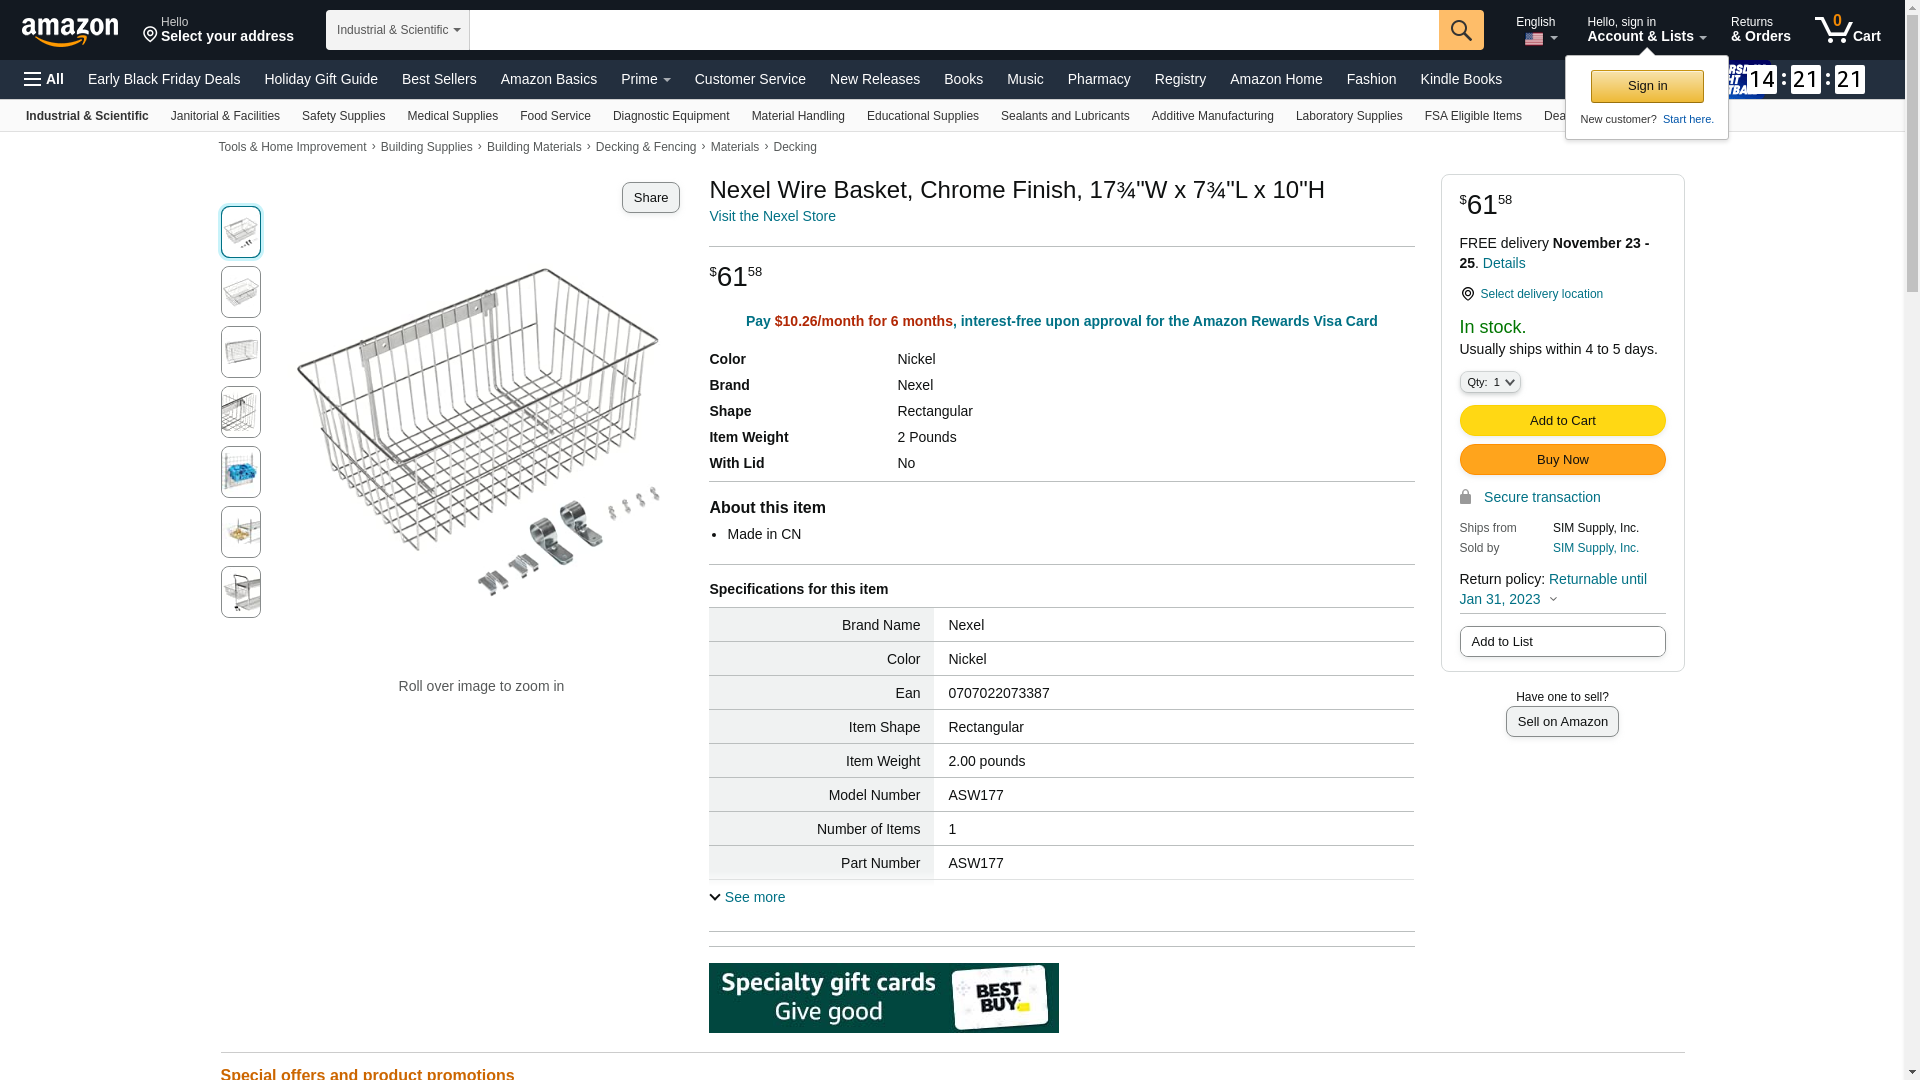
Task: Visit the Nexel Store link
Action: click(x=772, y=216)
